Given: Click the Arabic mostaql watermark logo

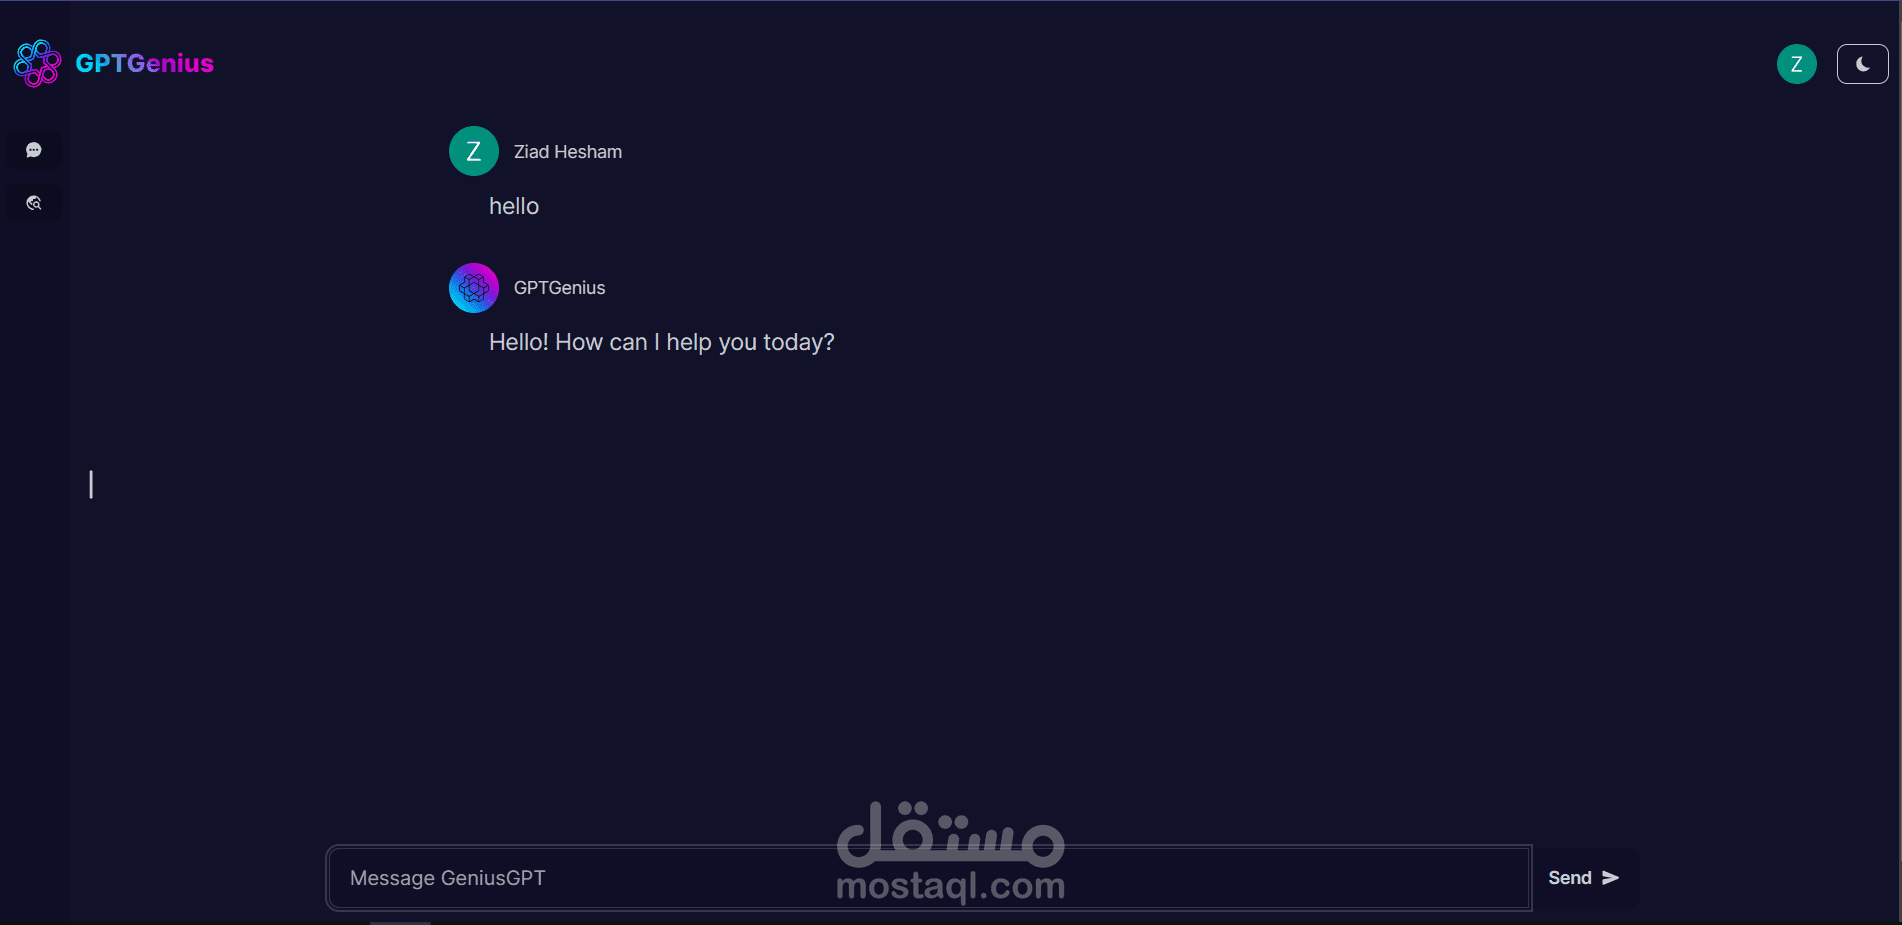Looking at the screenshot, I should (951, 834).
